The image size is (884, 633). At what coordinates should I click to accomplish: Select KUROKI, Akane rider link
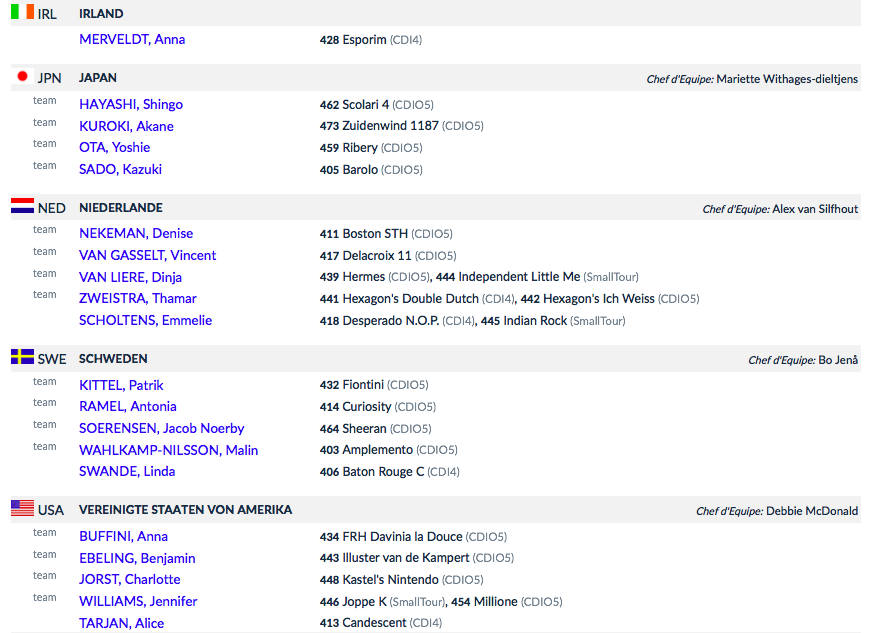[126, 126]
